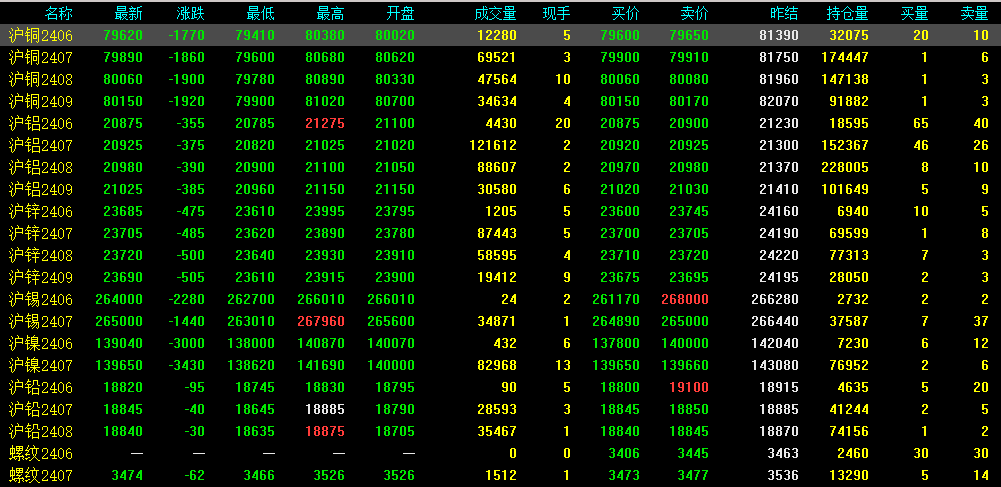This screenshot has width=1001, height=487.
Task: Select the 沪锌2409 contract name
Action: point(40,277)
